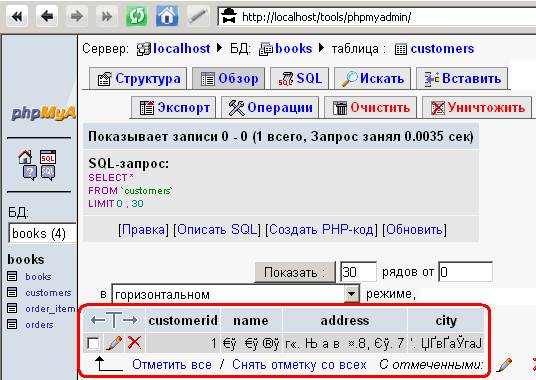Reload the page with green refresh icon
Image resolution: width=536 pixels, height=380 pixels.
[137, 16]
